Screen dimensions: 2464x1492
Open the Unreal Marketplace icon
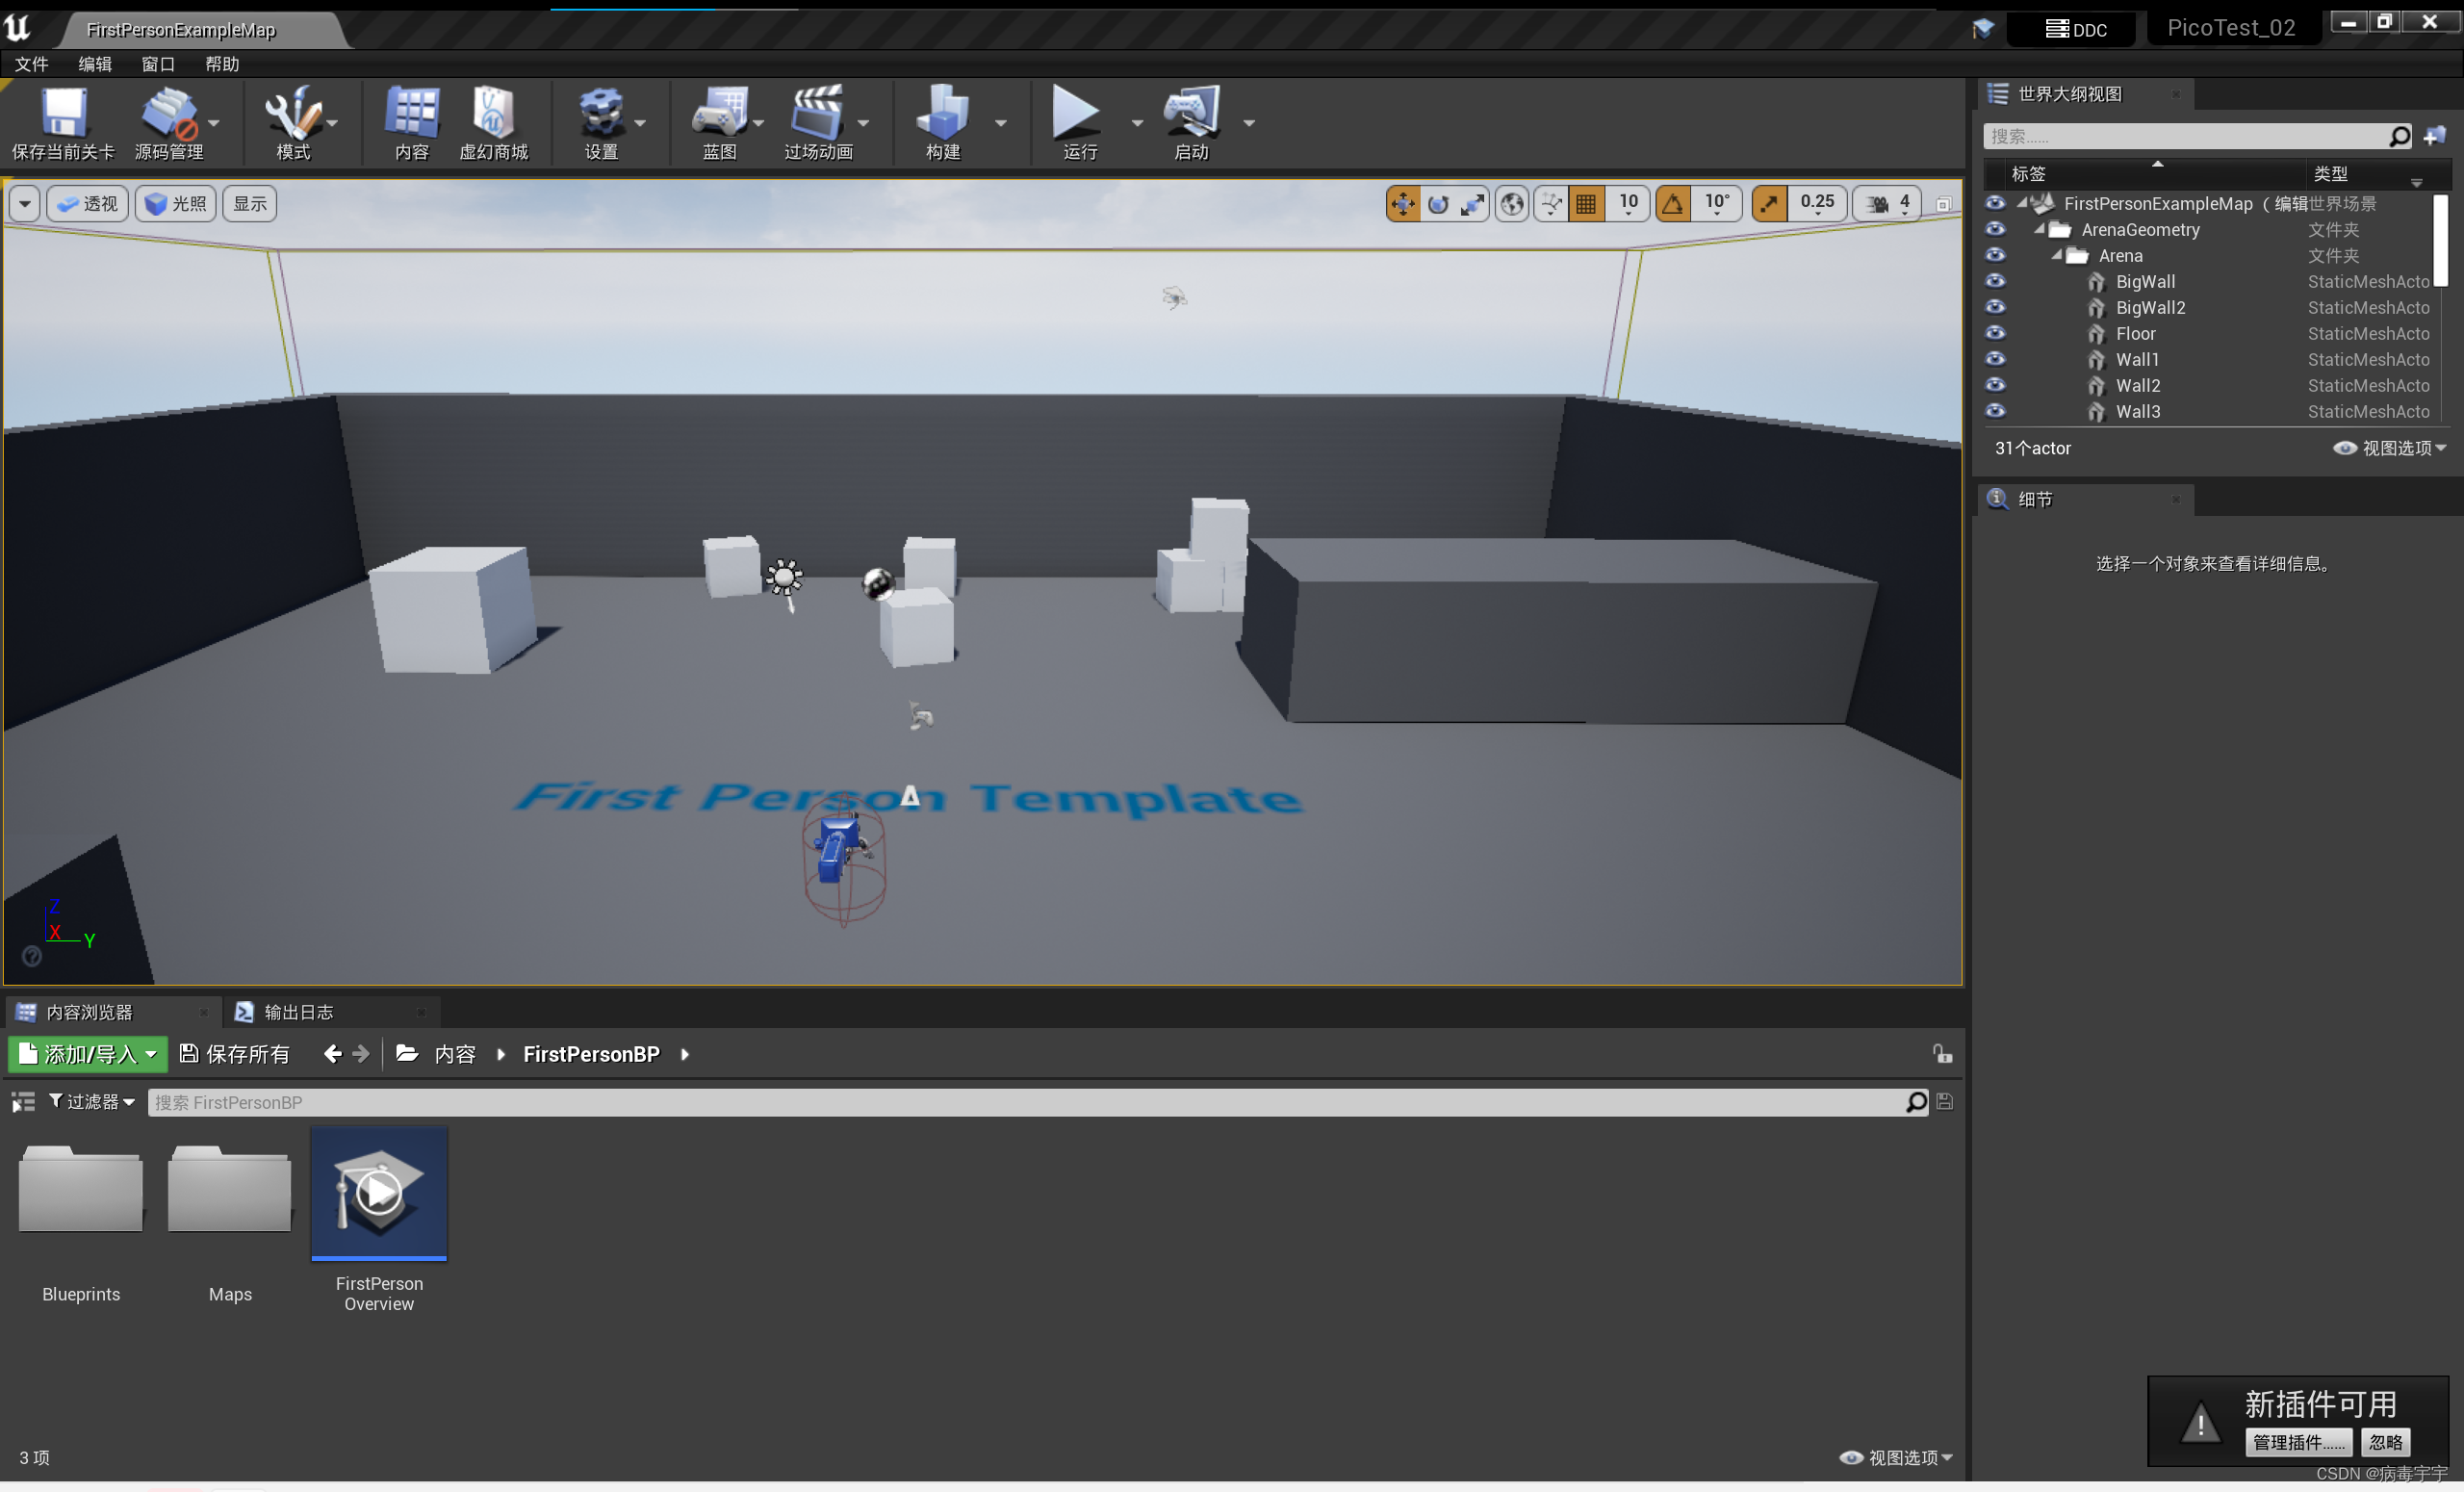[x=493, y=113]
